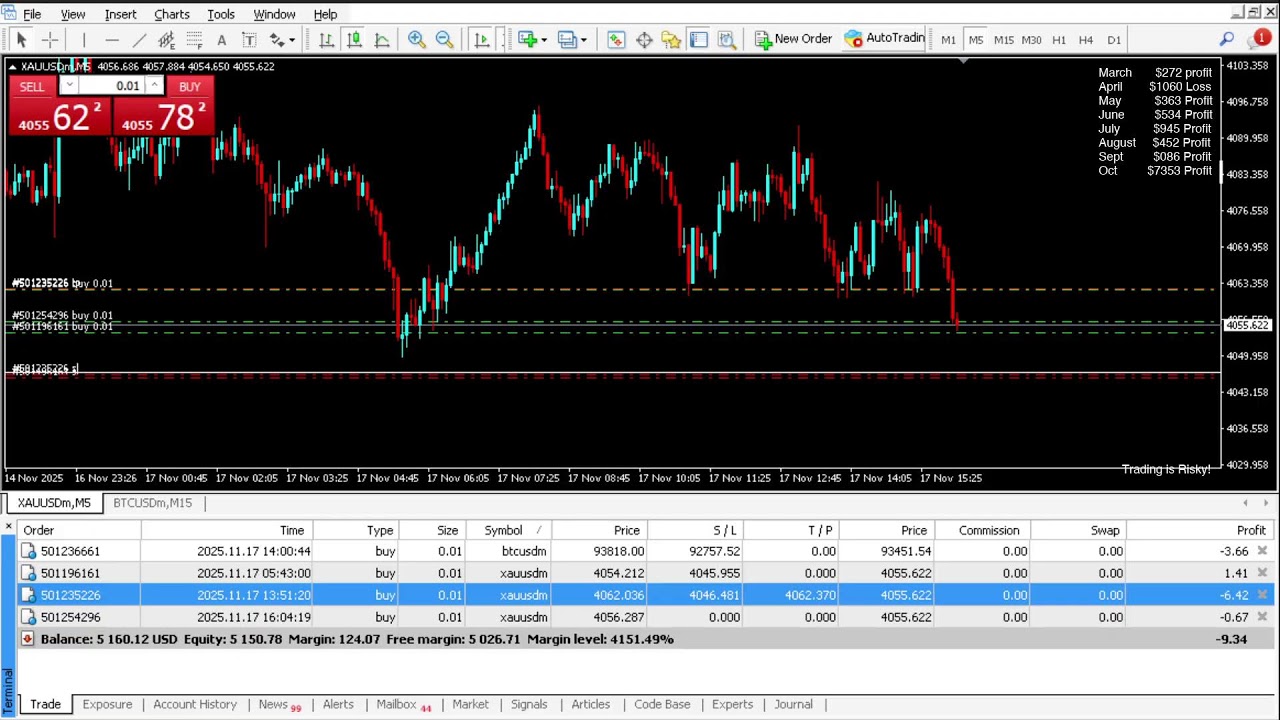Switch to H4 timeframe
The width and height of the screenshot is (1280, 720).
(x=1086, y=40)
